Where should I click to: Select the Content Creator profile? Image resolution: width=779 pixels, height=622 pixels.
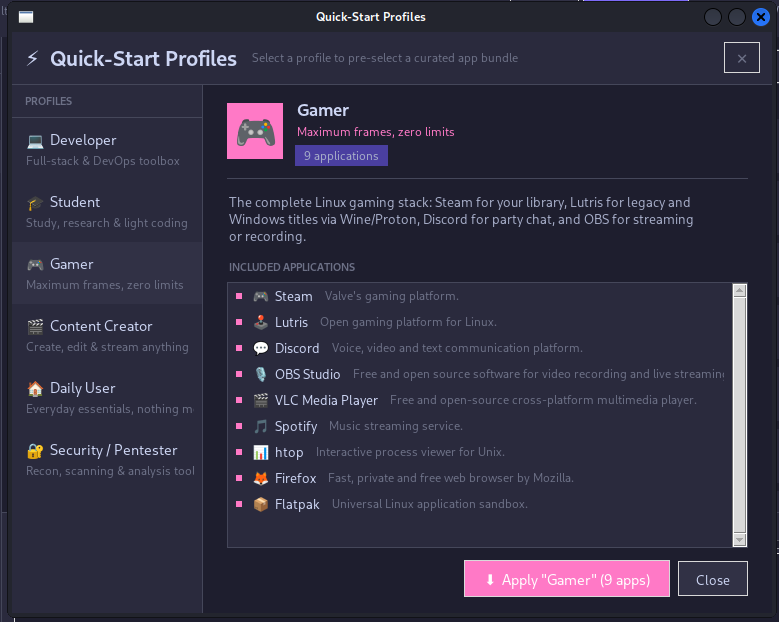tap(107, 335)
